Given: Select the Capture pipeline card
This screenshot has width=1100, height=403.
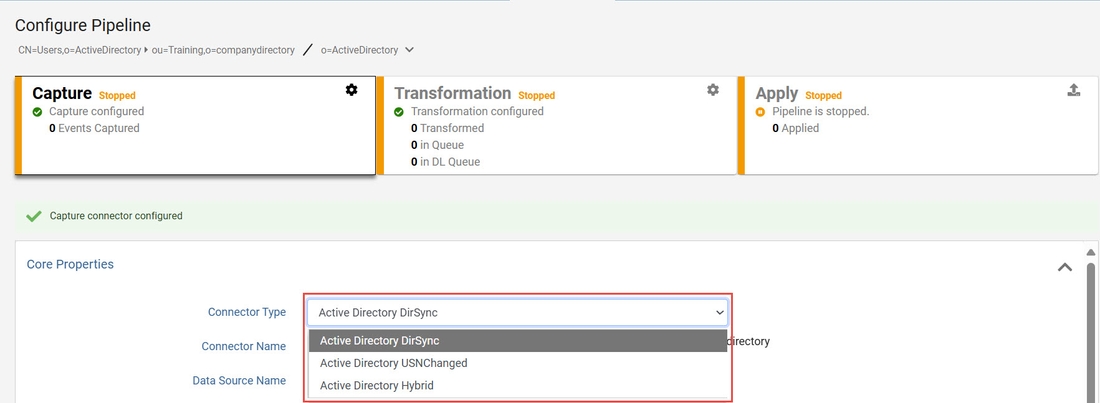Looking at the screenshot, I should [195, 125].
